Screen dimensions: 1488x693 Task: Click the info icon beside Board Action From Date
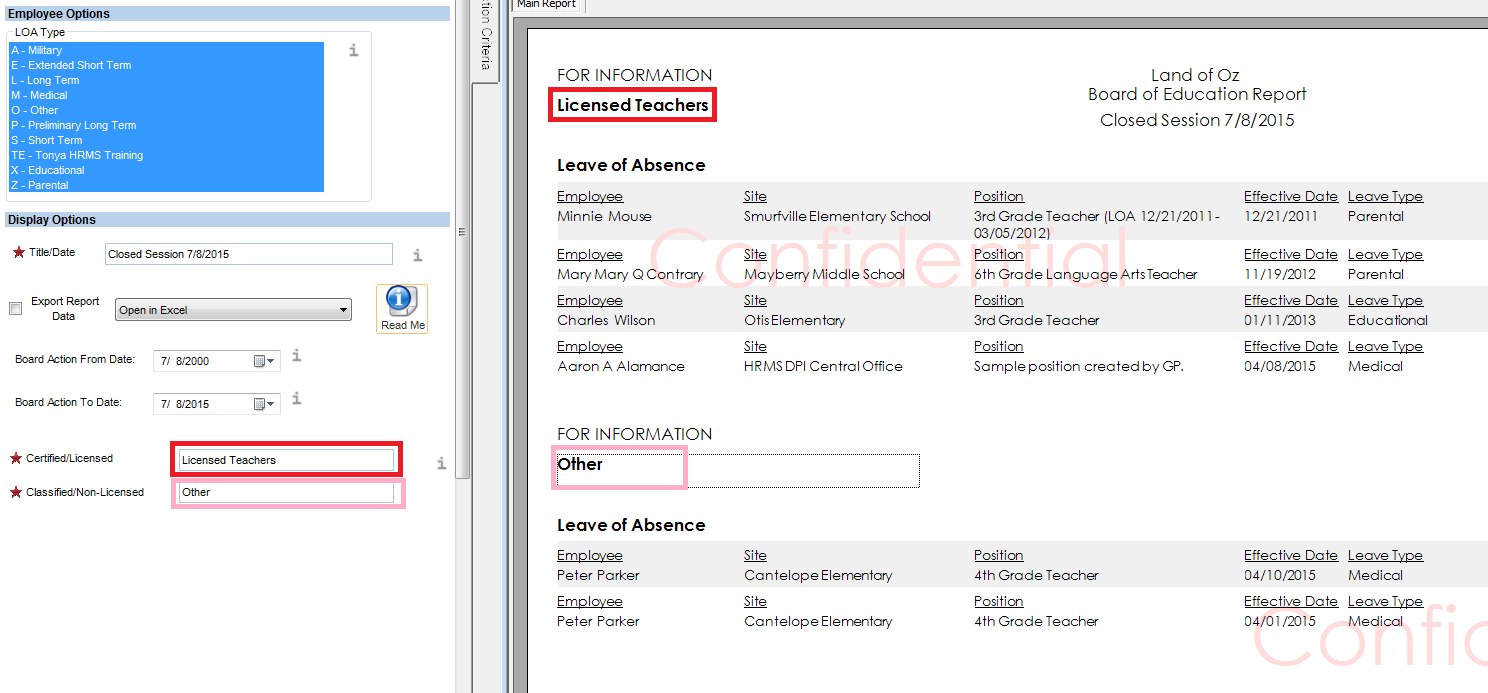click(296, 356)
